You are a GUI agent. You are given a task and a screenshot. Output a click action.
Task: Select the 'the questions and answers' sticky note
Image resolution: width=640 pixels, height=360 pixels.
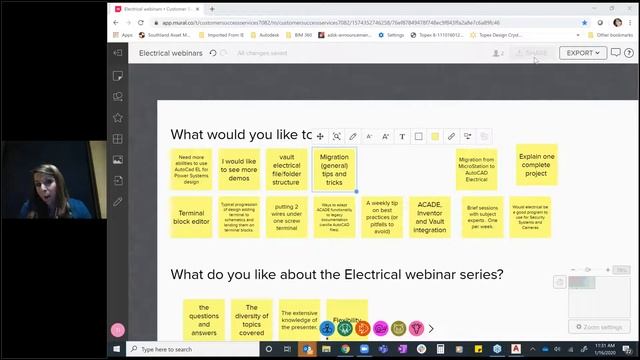pyautogui.click(x=204, y=320)
